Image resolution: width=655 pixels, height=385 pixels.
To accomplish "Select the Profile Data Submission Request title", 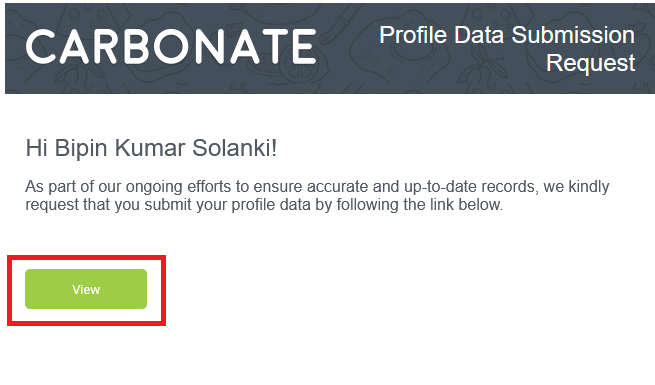I will point(507,48).
